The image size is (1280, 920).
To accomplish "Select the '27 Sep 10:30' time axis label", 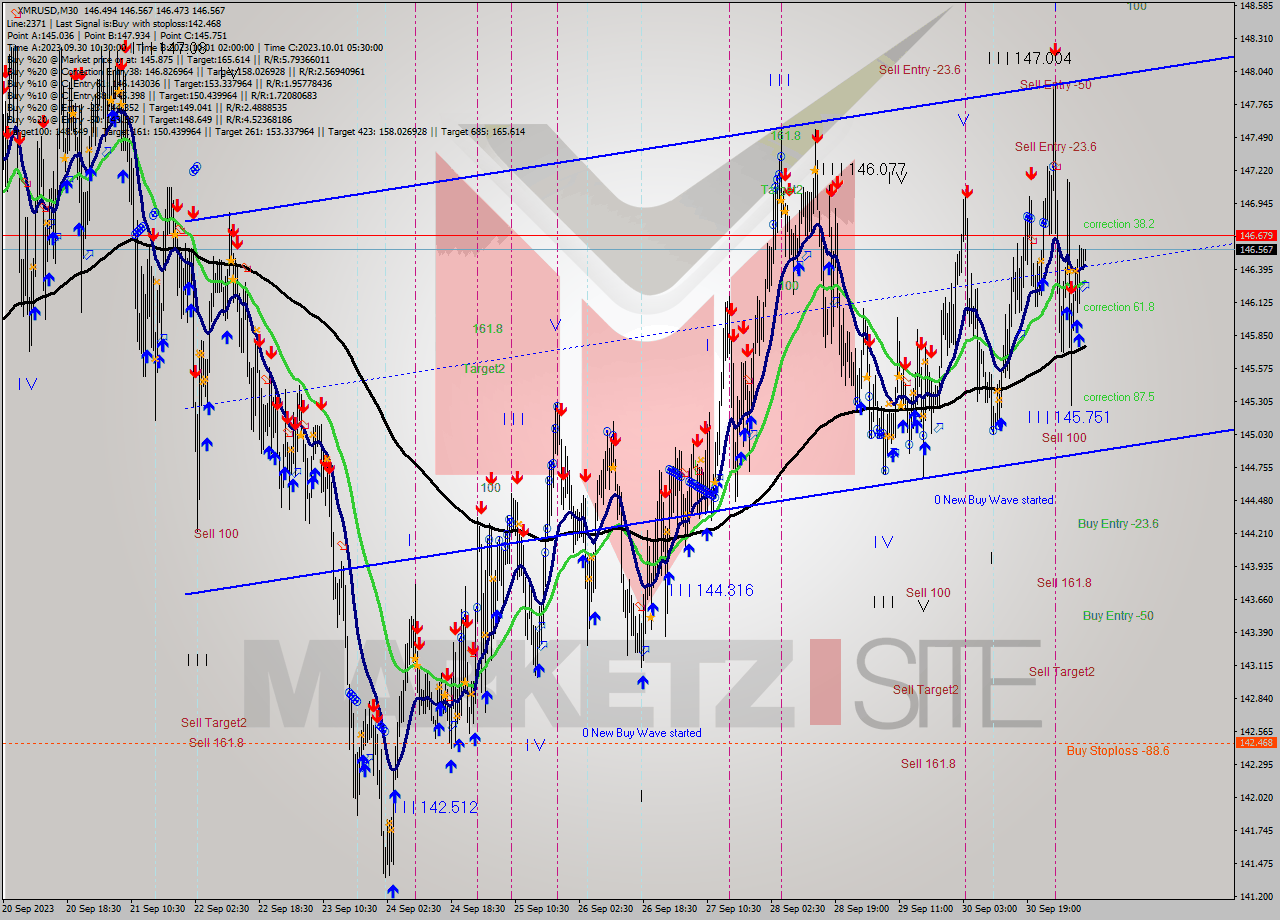I will coord(734,909).
